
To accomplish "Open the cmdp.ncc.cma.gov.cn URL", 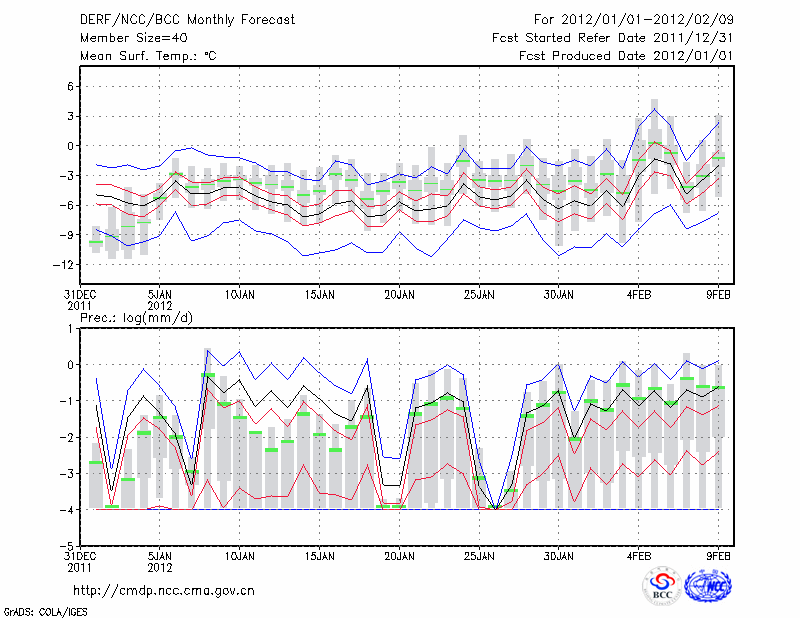I will pos(164,590).
